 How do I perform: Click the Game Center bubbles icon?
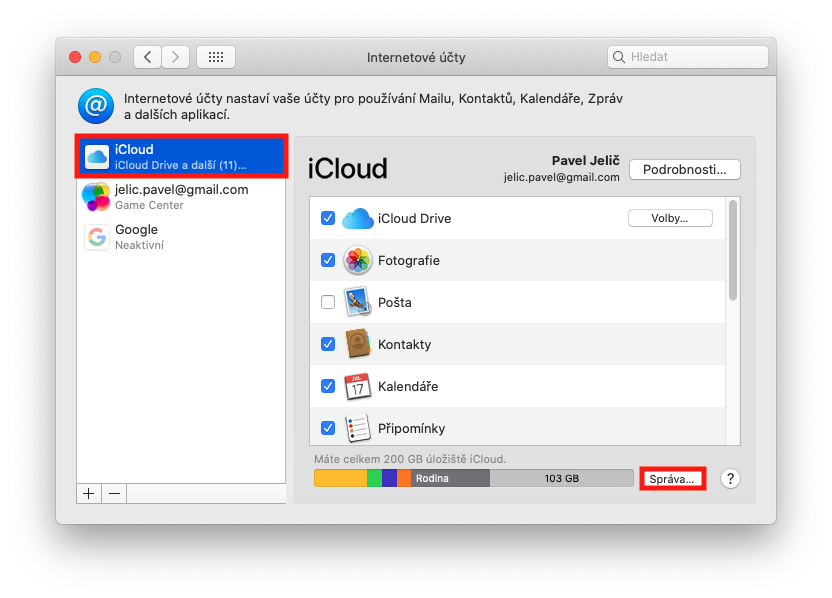(97, 197)
